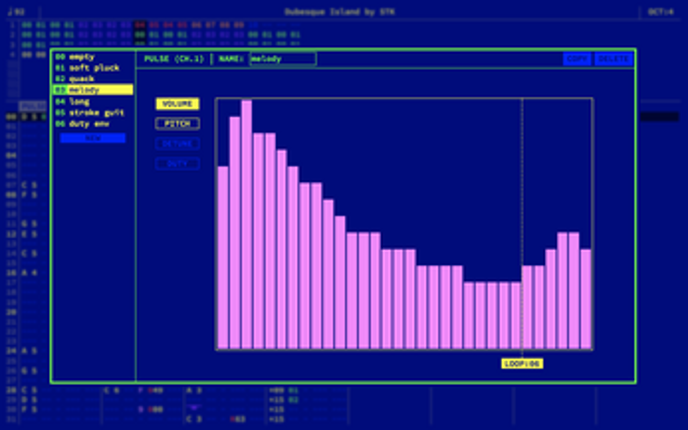
Task: Click the NAME field containing 'melody'
Action: [x=282, y=59]
